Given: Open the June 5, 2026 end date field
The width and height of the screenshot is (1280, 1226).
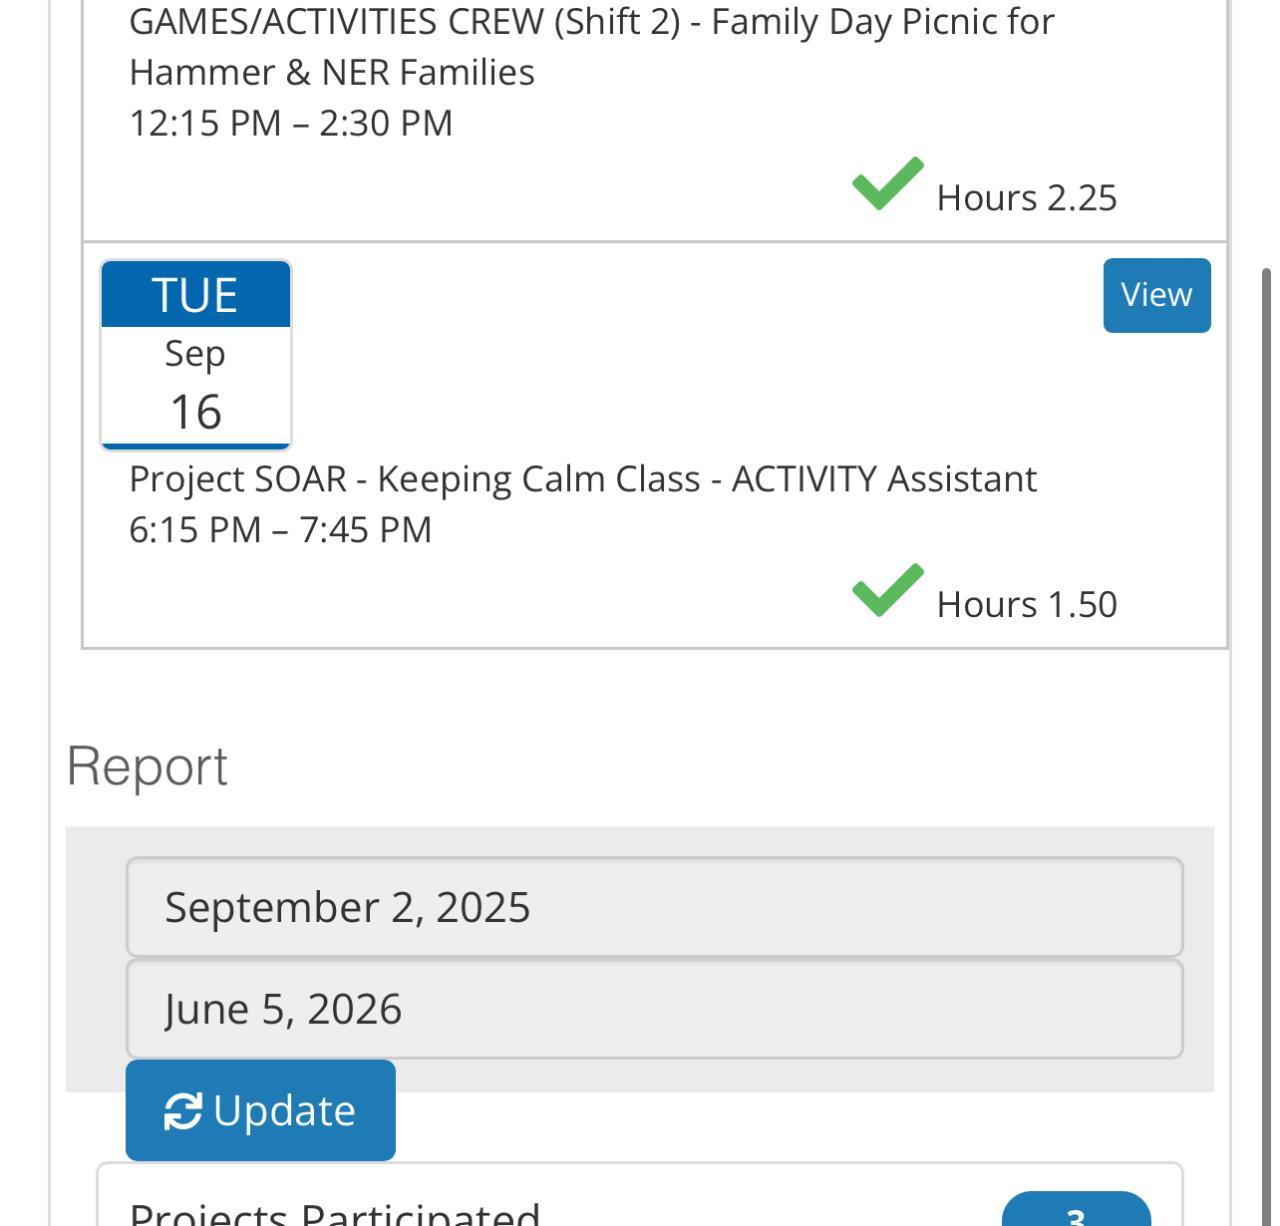Looking at the screenshot, I should pyautogui.click(x=654, y=1009).
